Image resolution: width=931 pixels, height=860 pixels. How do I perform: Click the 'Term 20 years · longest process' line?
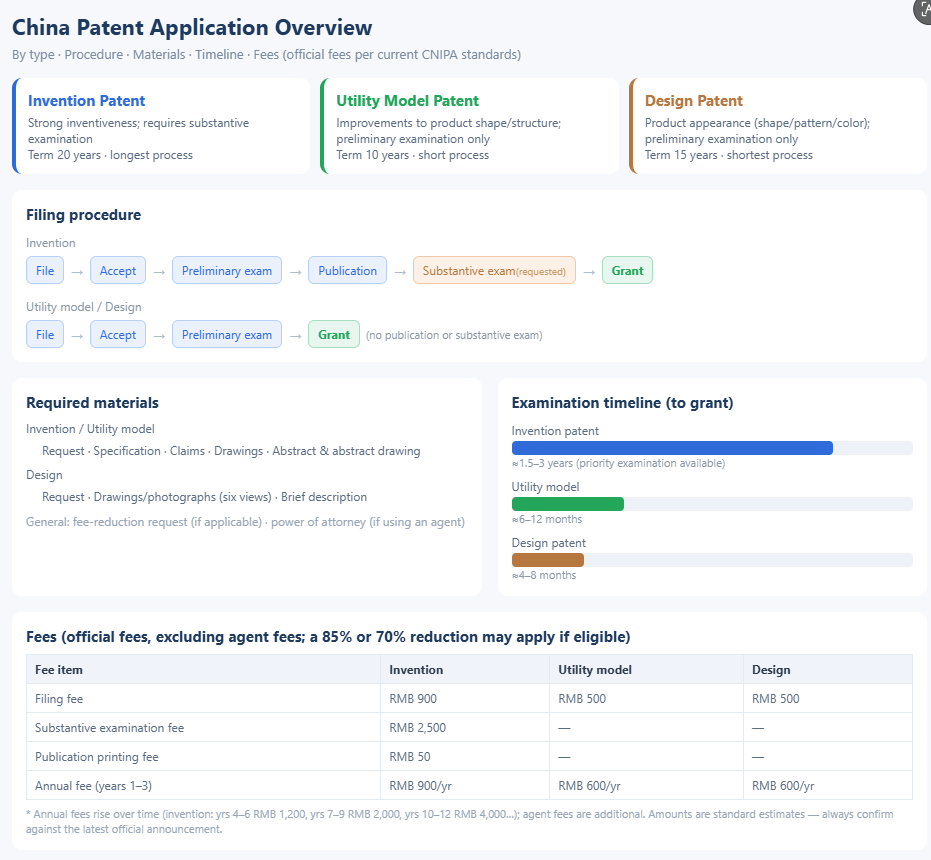coord(110,155)
